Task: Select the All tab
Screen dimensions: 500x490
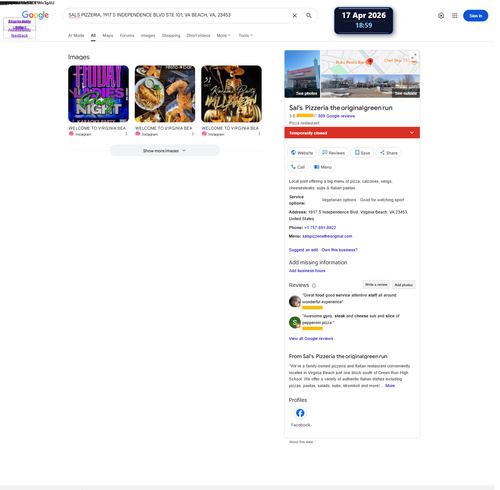Action: click(x=93, y=35)
